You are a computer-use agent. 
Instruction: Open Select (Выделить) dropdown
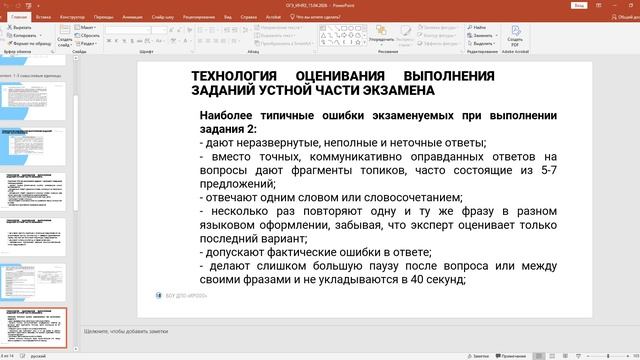481,43
